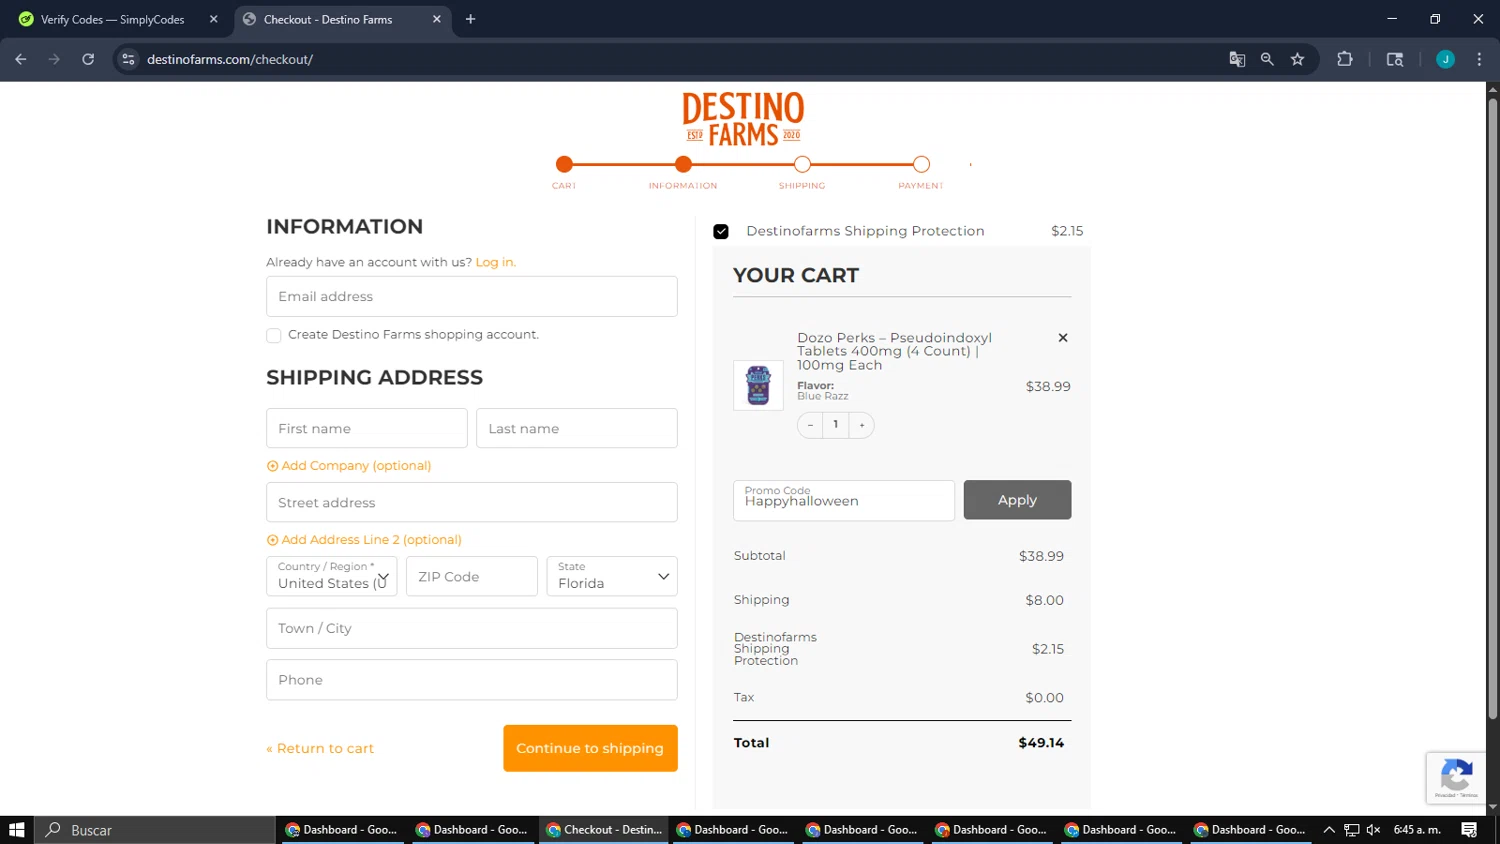Viewport: 1500px width, 844px height.
Task: Click the Total amount $49.14
Action: [1041, 743]
